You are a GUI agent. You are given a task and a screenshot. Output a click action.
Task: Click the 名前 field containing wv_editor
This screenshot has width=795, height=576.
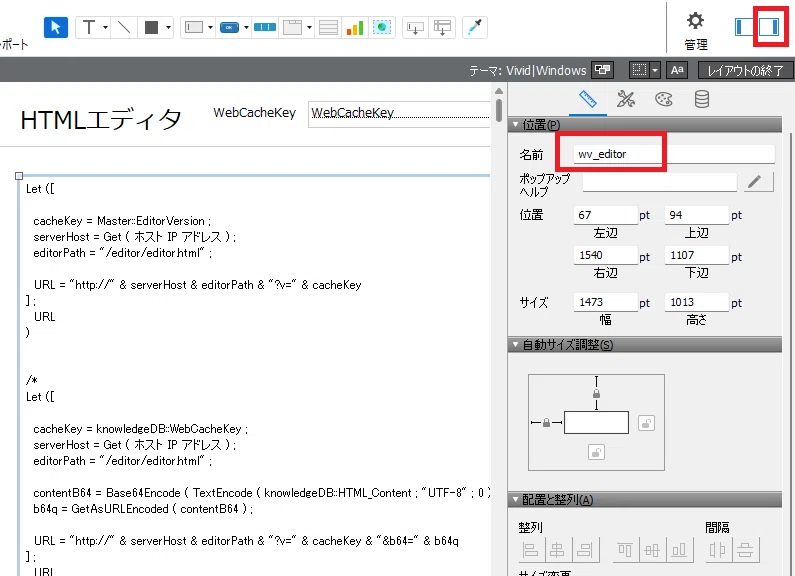click(x=674, y=154)
